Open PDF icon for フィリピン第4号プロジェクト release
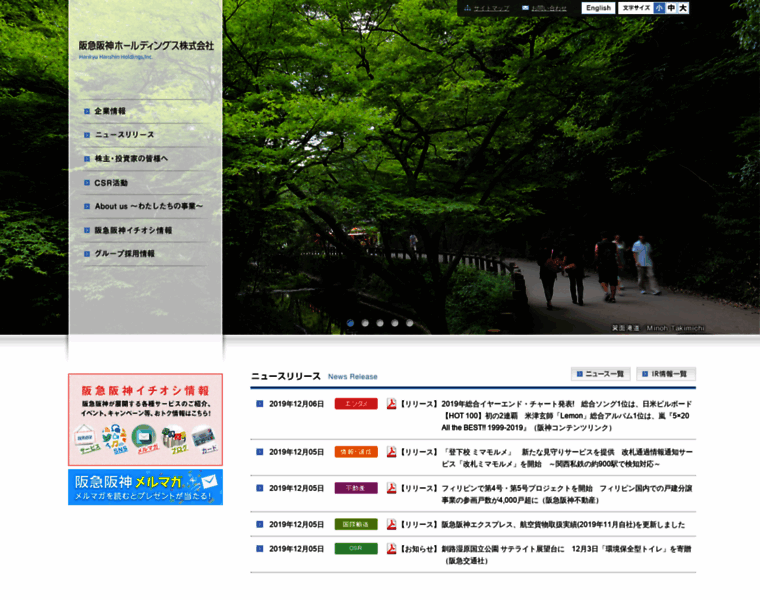The height and width of the screenshot is (600, 760). tap(391, 488)
